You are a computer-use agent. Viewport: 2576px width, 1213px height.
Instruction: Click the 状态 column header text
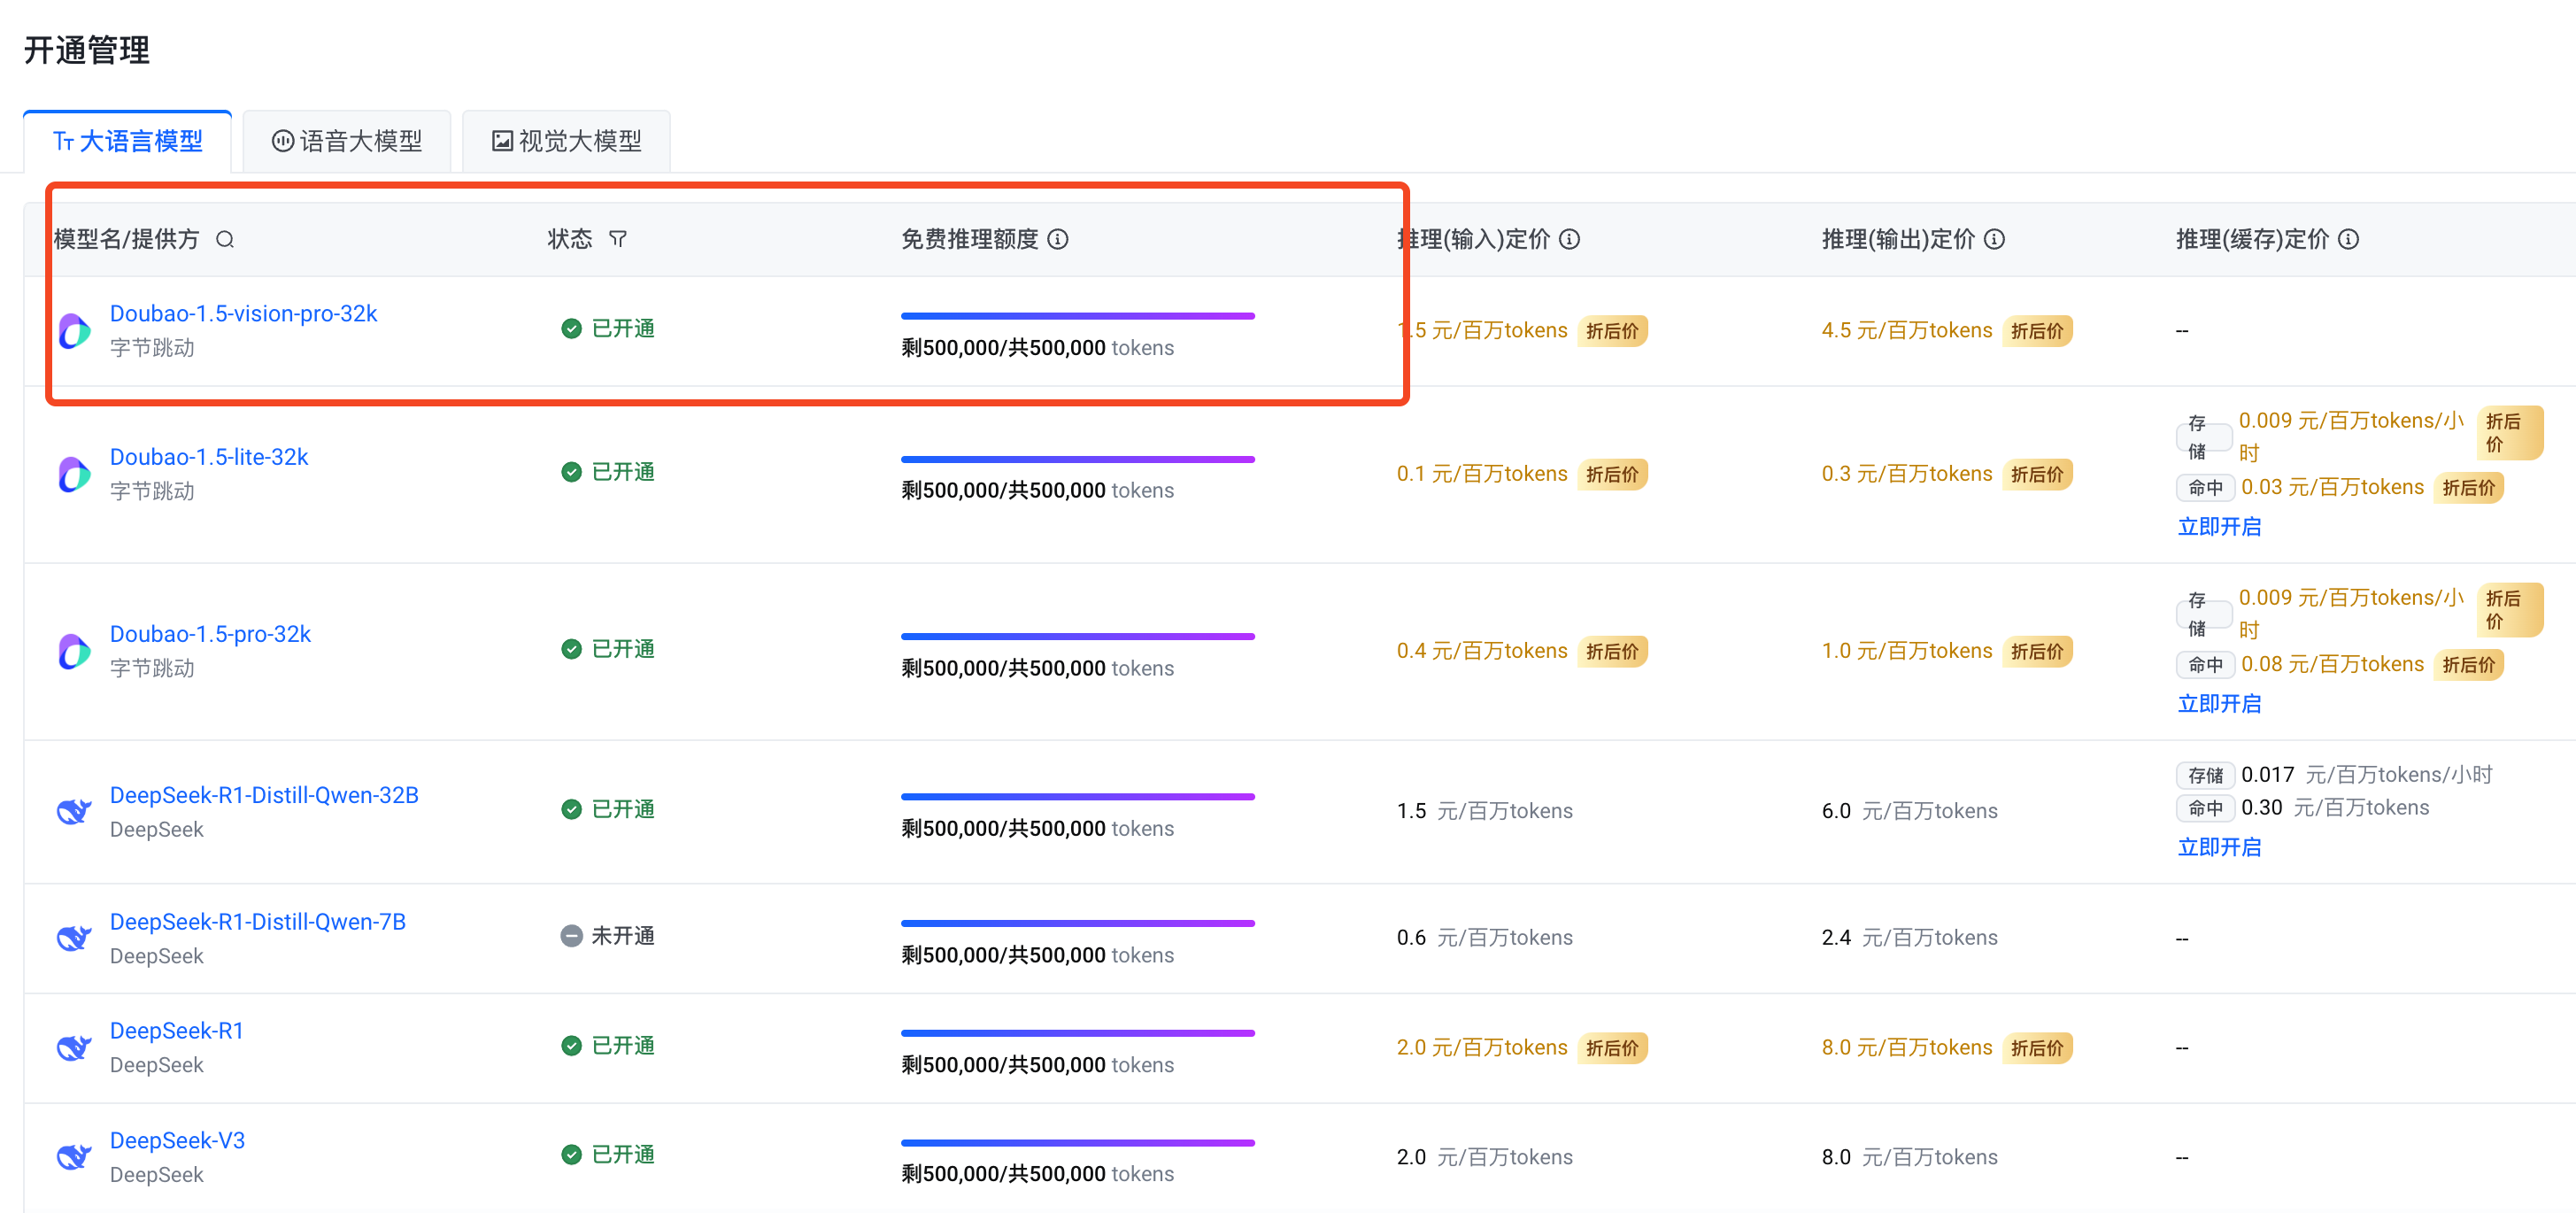570,239
